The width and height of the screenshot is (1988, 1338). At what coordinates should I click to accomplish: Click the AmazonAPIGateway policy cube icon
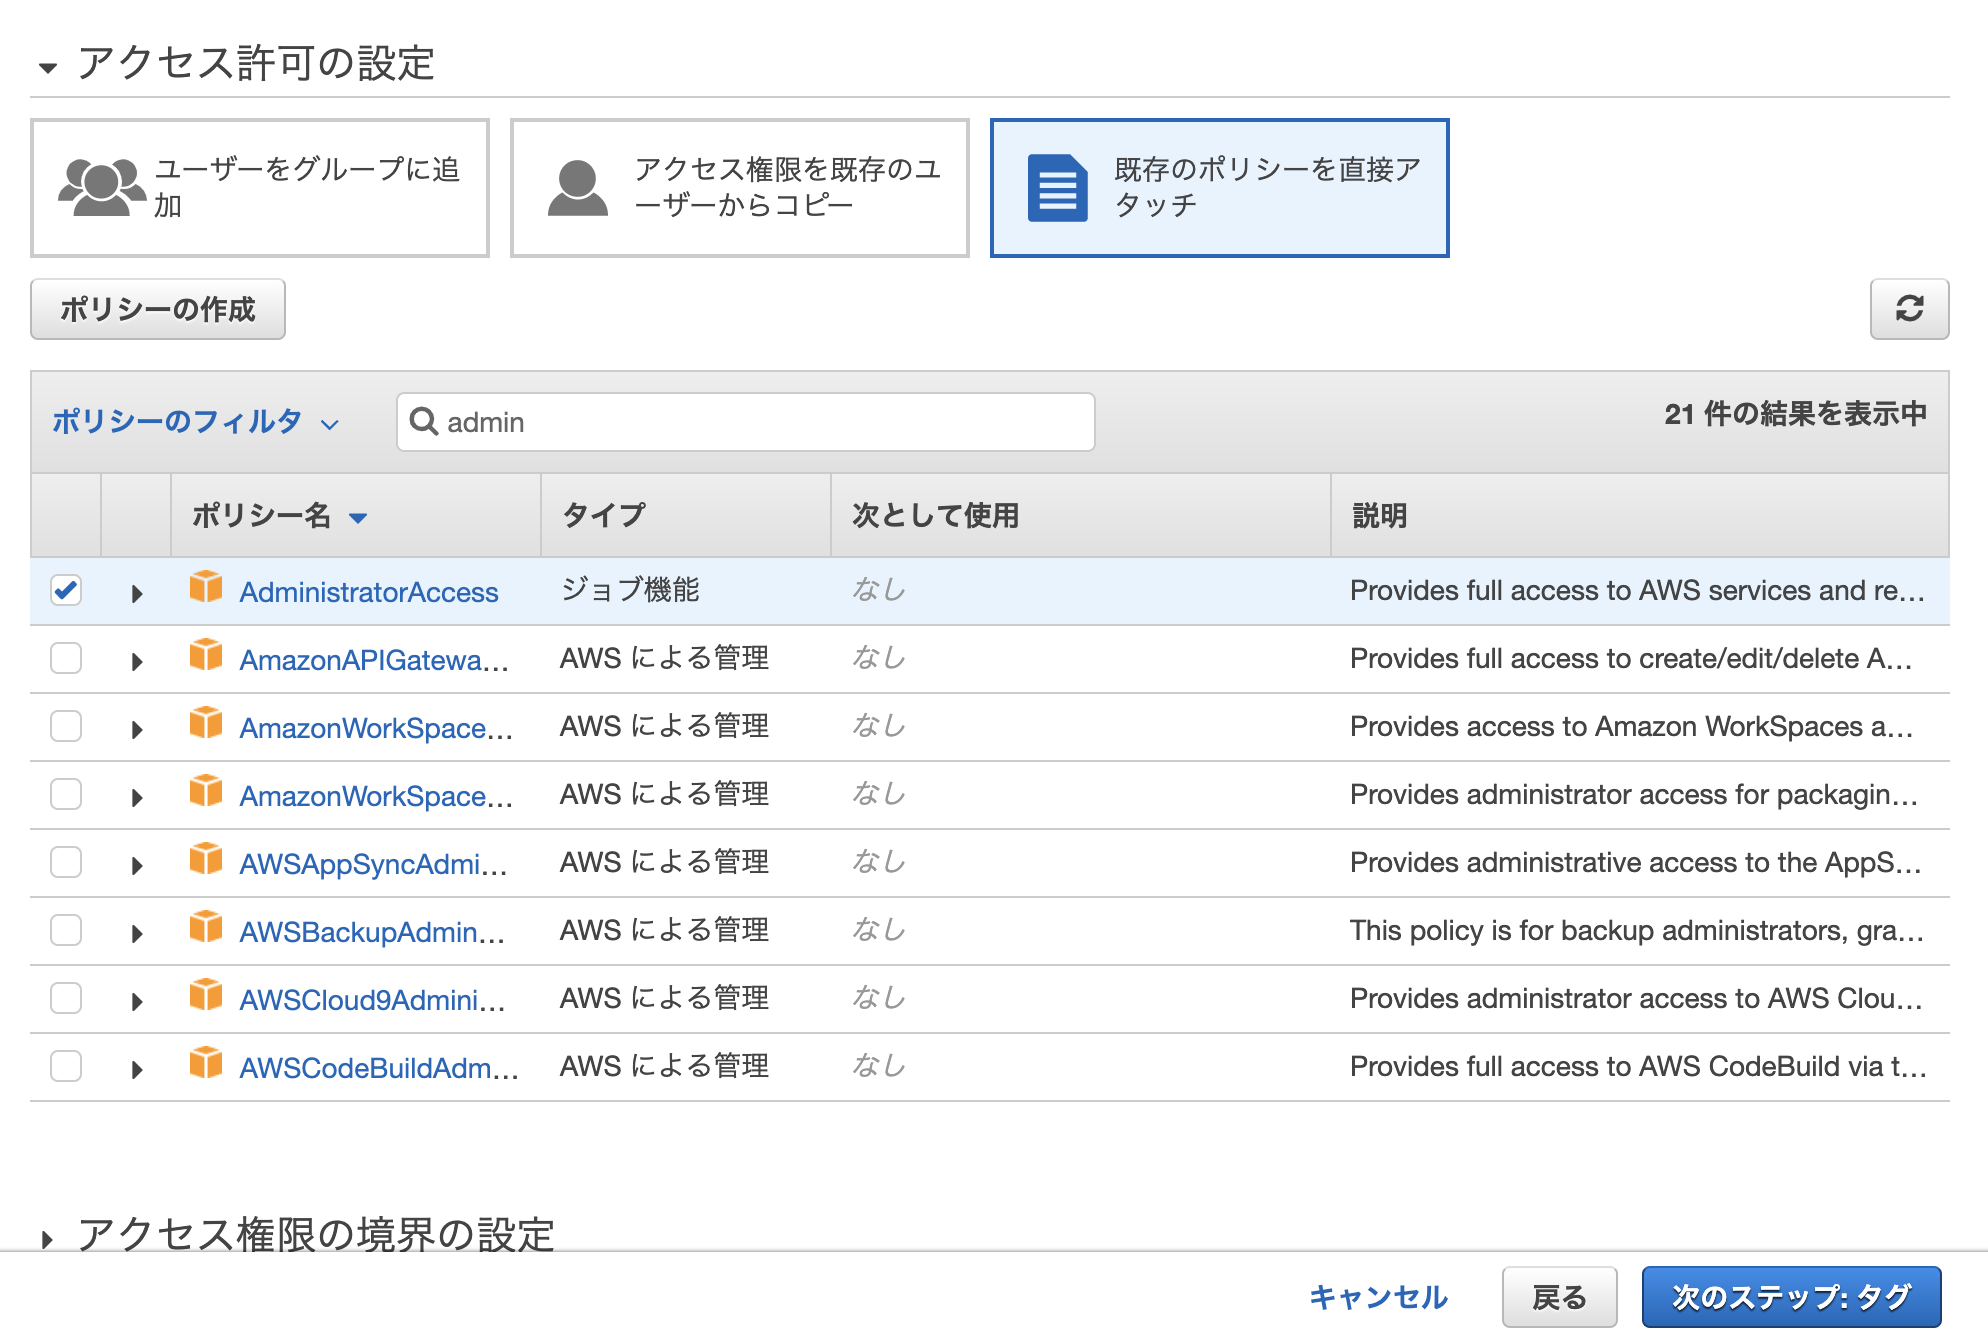206,657
